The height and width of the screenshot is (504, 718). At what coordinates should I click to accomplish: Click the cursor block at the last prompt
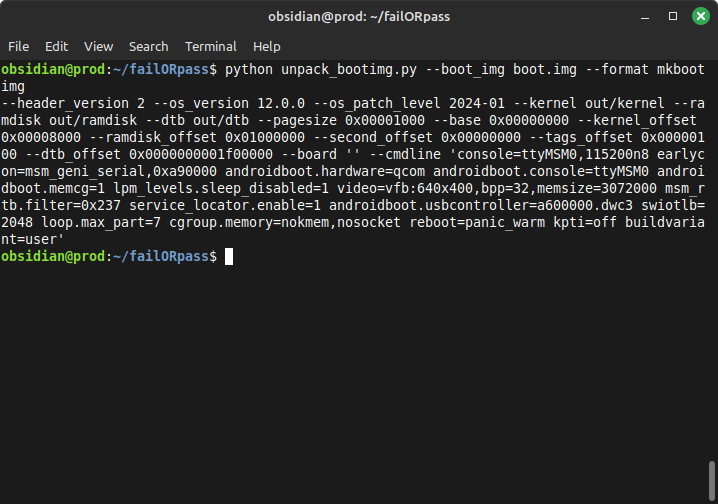(x=229, y=257)
